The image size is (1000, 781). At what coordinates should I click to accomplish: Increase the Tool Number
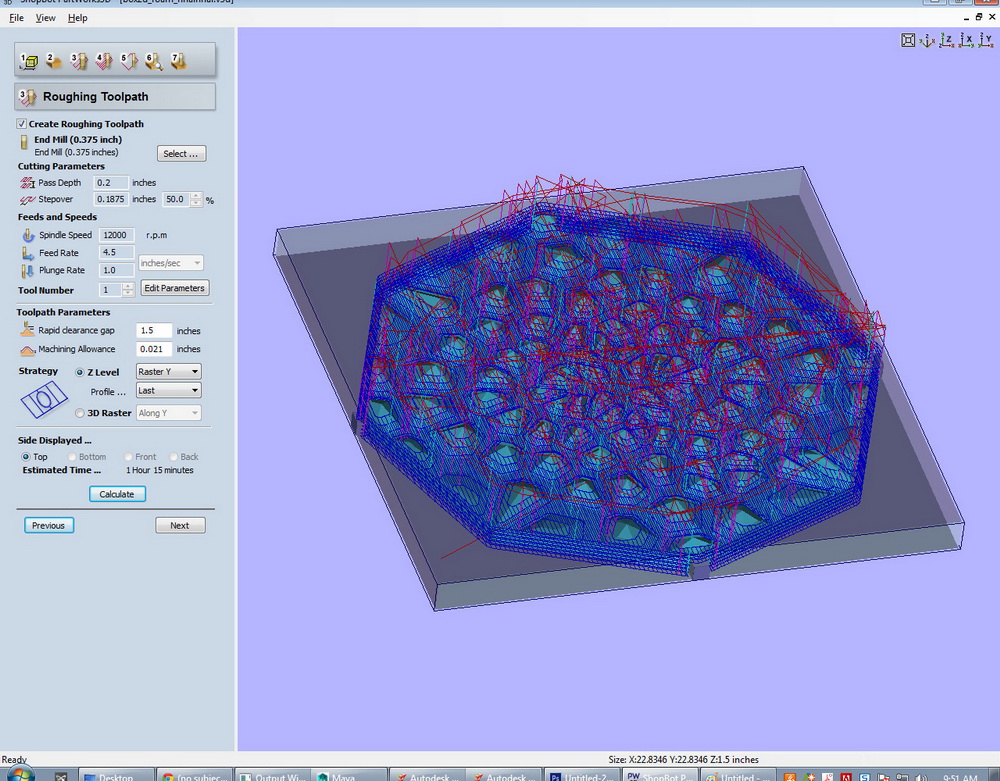coord(128,286)
